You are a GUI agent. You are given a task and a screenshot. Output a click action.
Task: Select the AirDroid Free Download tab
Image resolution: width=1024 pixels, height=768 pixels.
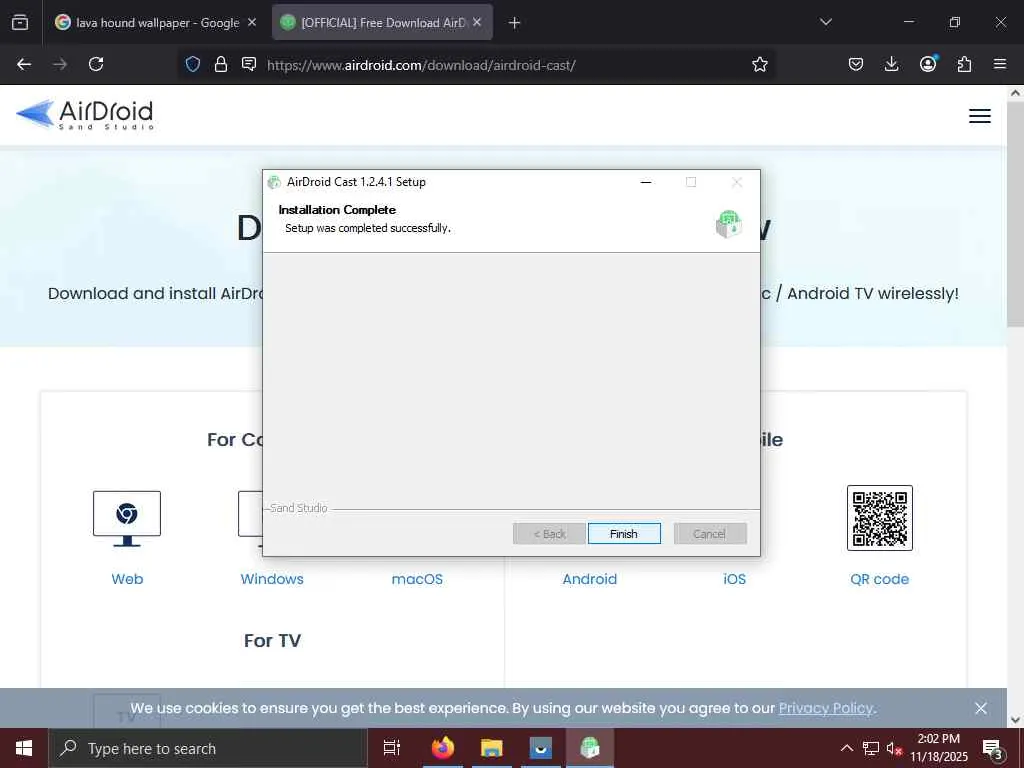pyautogui.click(x=383, y=22)
